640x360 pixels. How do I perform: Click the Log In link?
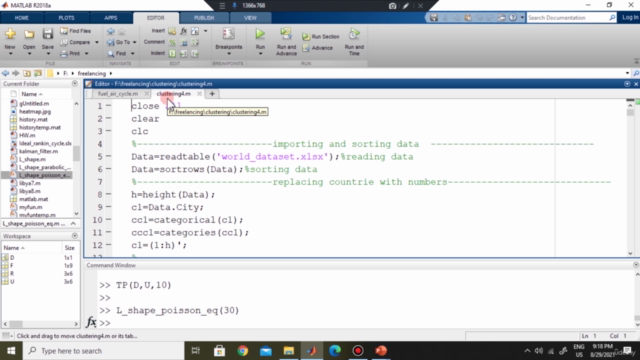[630, 17]
